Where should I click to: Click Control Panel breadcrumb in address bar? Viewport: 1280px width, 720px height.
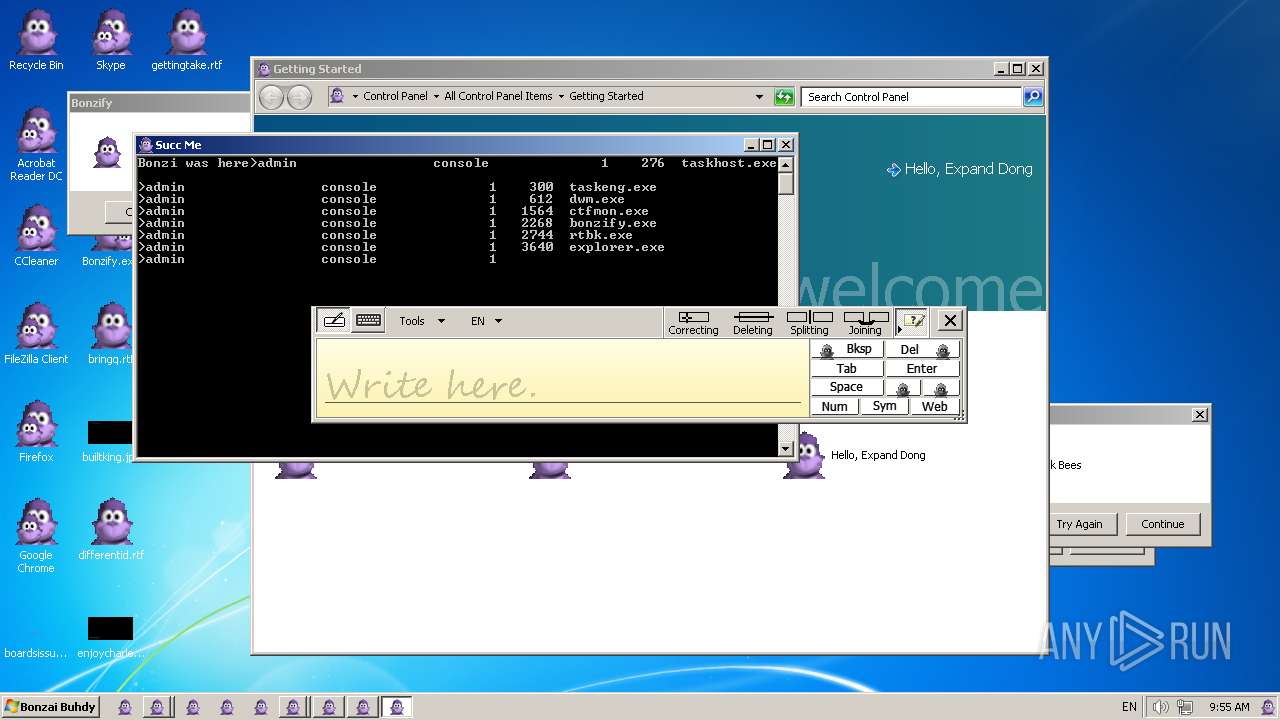pos(395,96)
